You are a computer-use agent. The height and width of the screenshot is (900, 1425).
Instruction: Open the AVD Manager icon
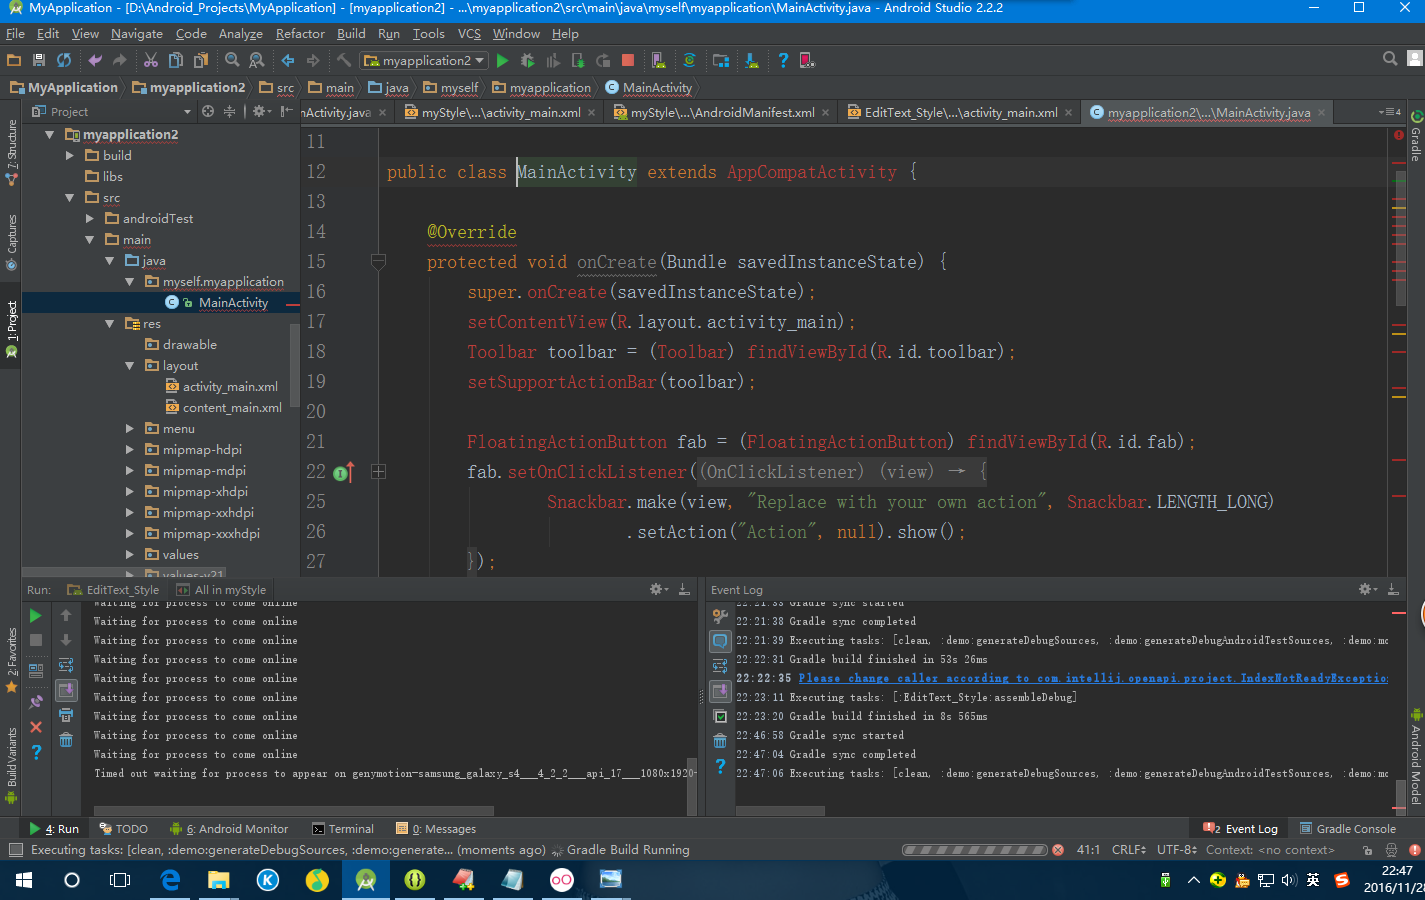click(x=658, y=61)
